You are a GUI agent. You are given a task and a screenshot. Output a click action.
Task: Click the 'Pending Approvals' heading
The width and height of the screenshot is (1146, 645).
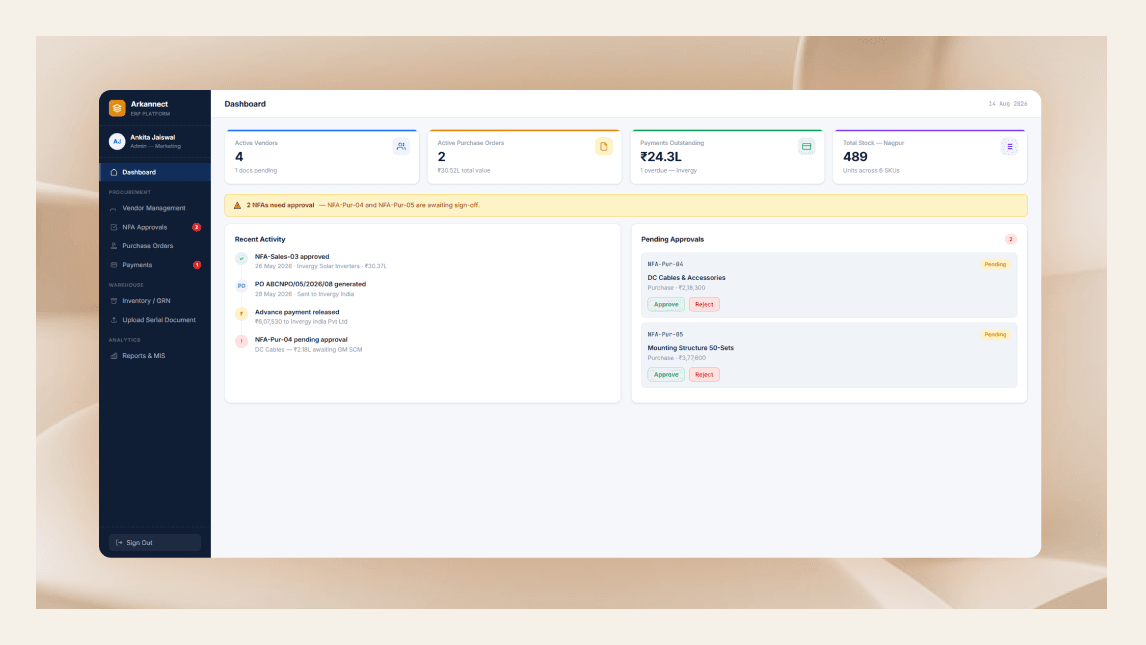[x=672, y=240]
